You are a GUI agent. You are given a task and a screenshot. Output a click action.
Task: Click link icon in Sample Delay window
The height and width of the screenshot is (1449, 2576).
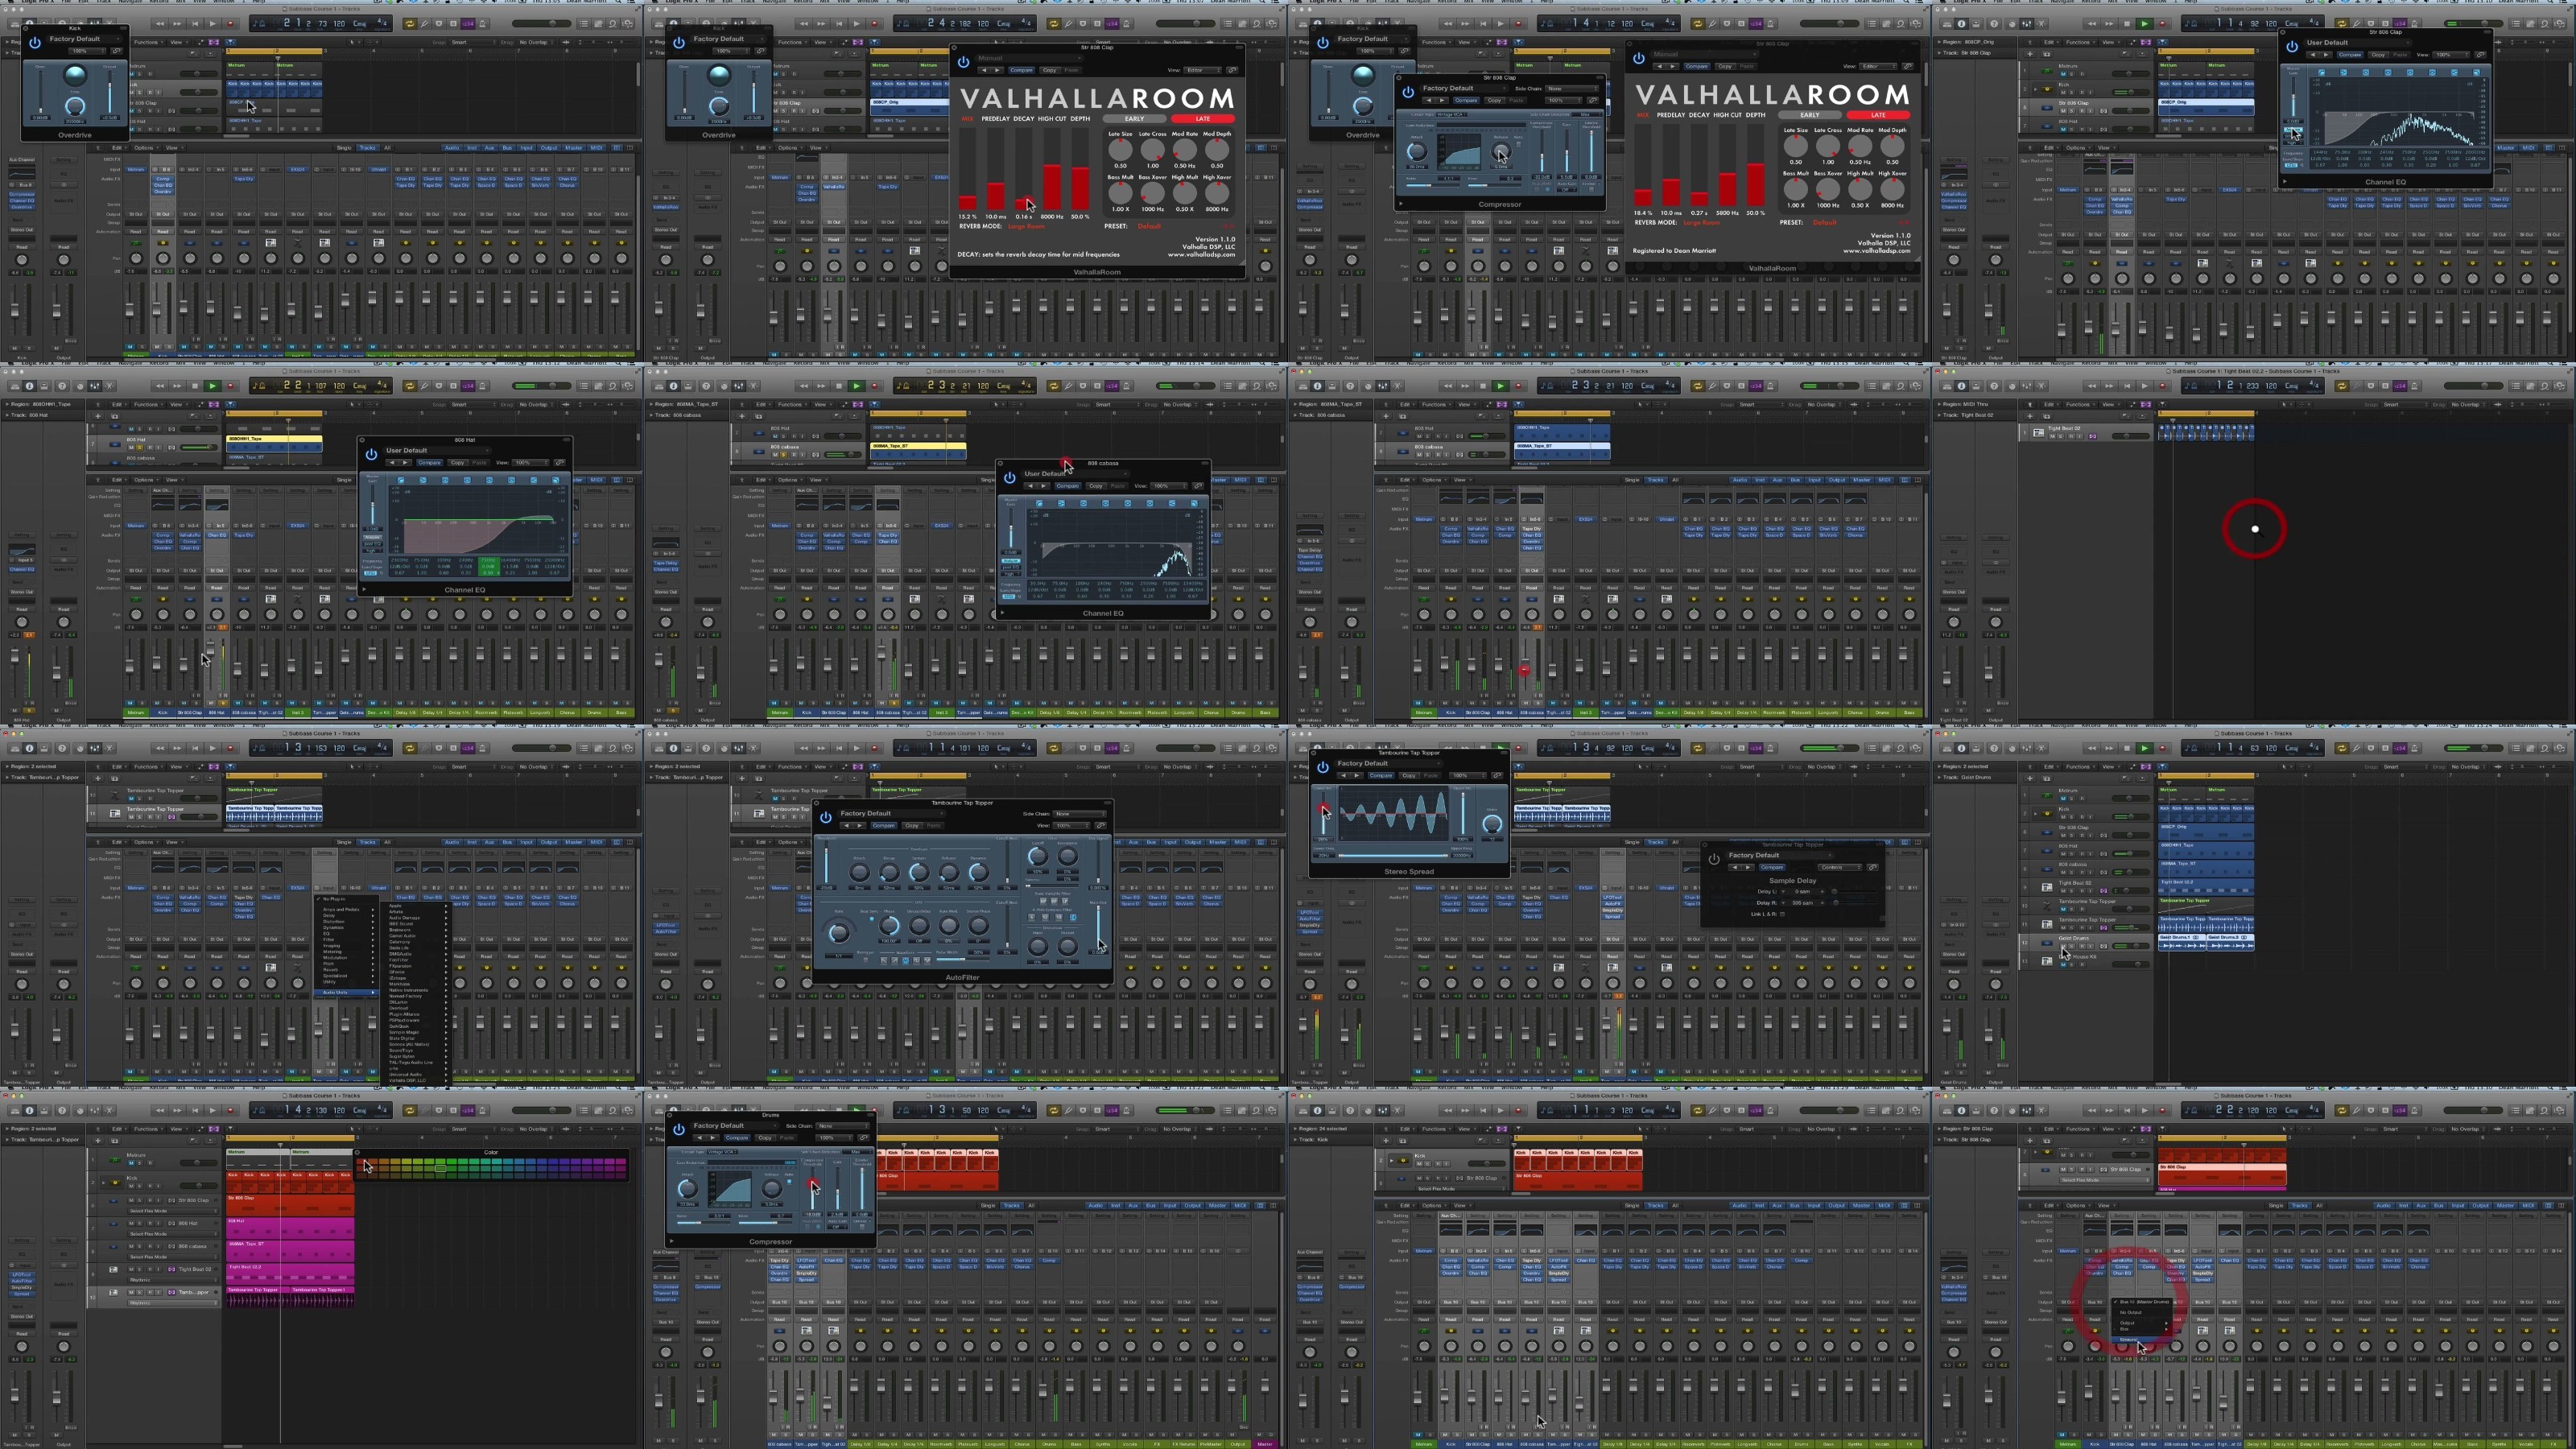click(1872, 867)
